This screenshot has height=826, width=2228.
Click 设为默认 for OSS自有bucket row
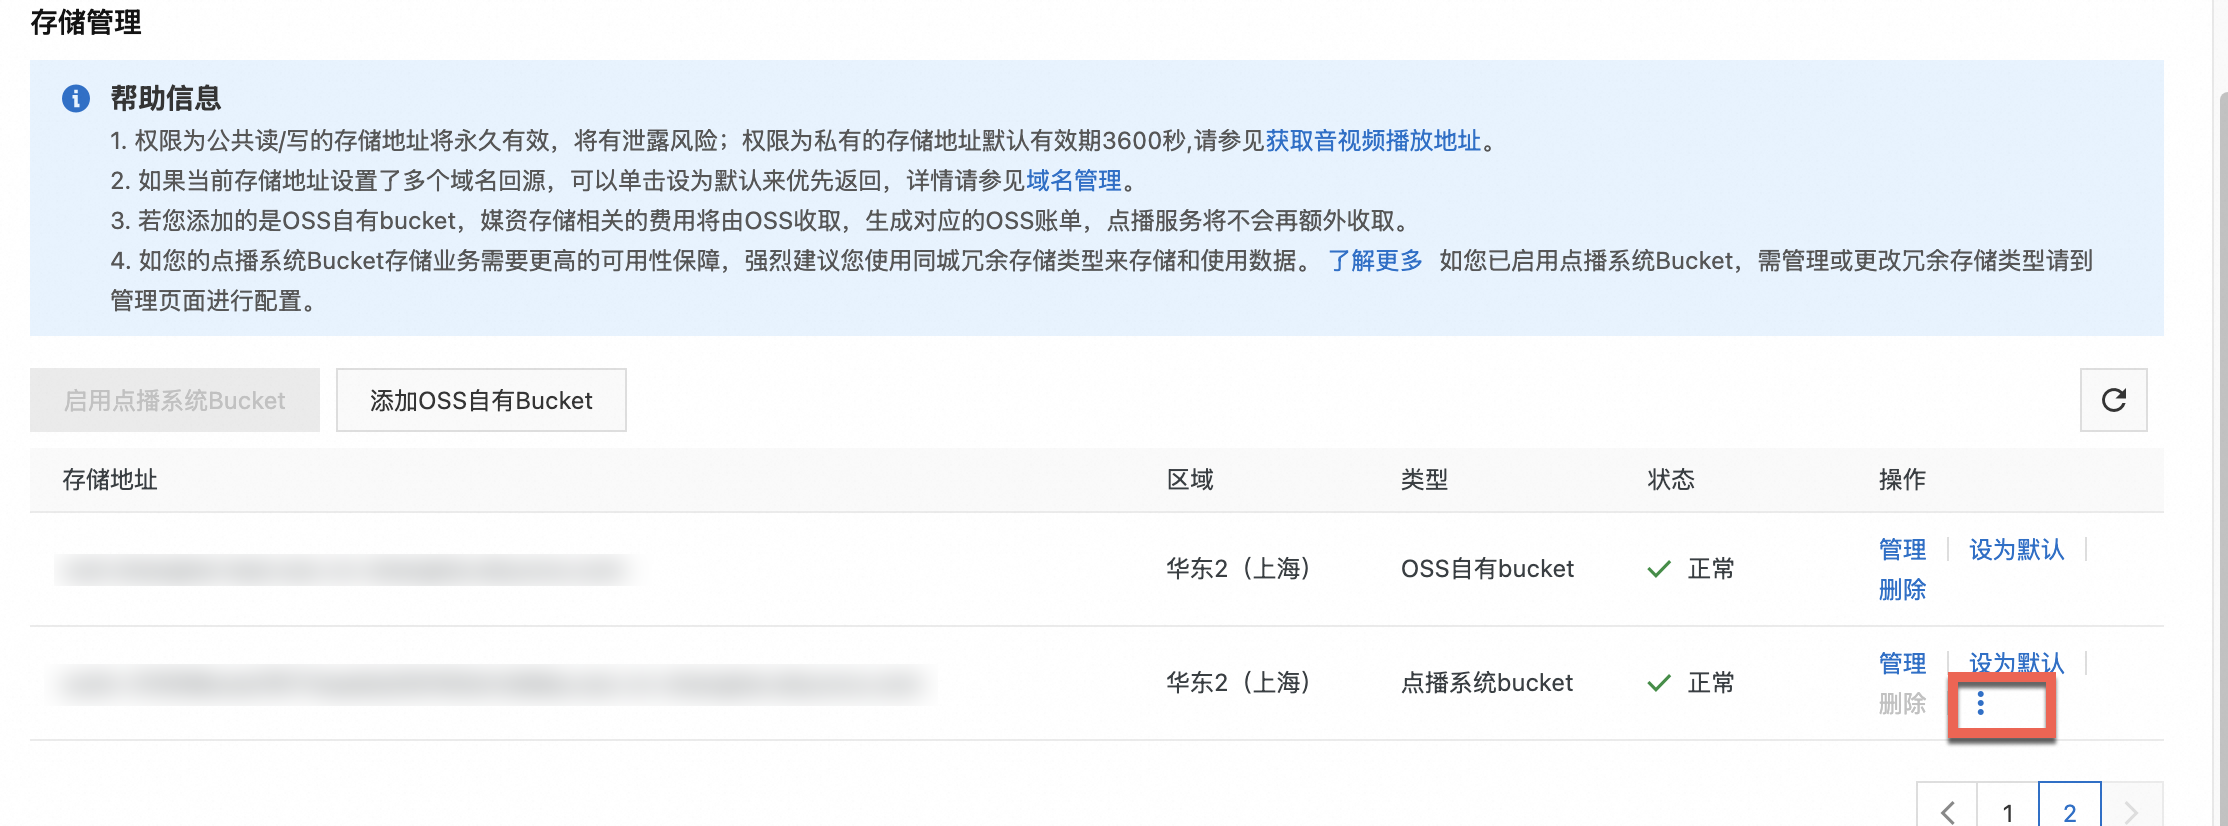coord(2016,549)
